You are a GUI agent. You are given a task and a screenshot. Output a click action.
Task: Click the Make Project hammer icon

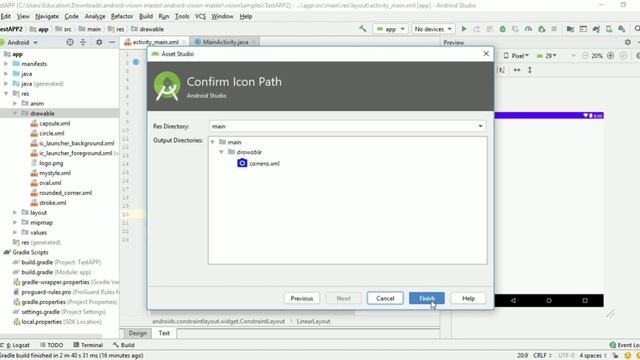point(362,29)
